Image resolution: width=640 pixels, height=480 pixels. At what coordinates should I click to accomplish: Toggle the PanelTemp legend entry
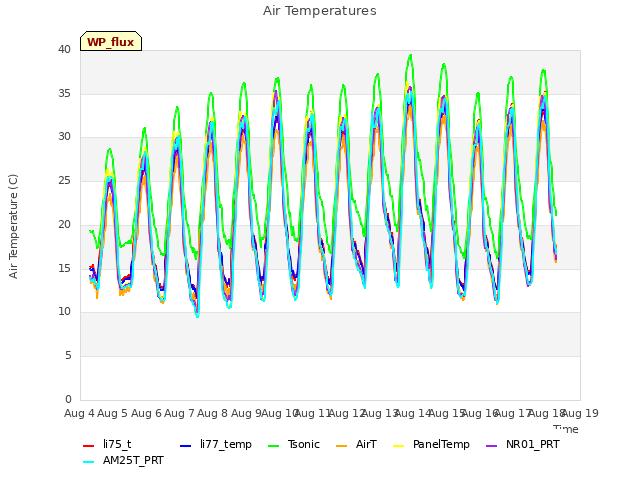[431, 444]
